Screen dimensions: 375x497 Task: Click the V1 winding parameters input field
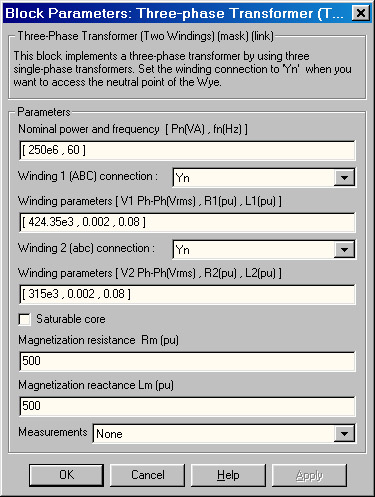pos(187,222)
